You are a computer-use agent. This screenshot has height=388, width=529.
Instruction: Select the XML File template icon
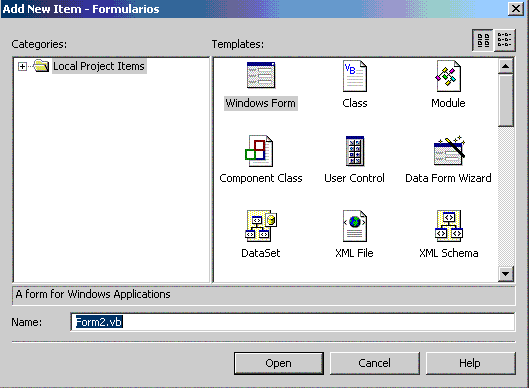(x=355, y=226)
